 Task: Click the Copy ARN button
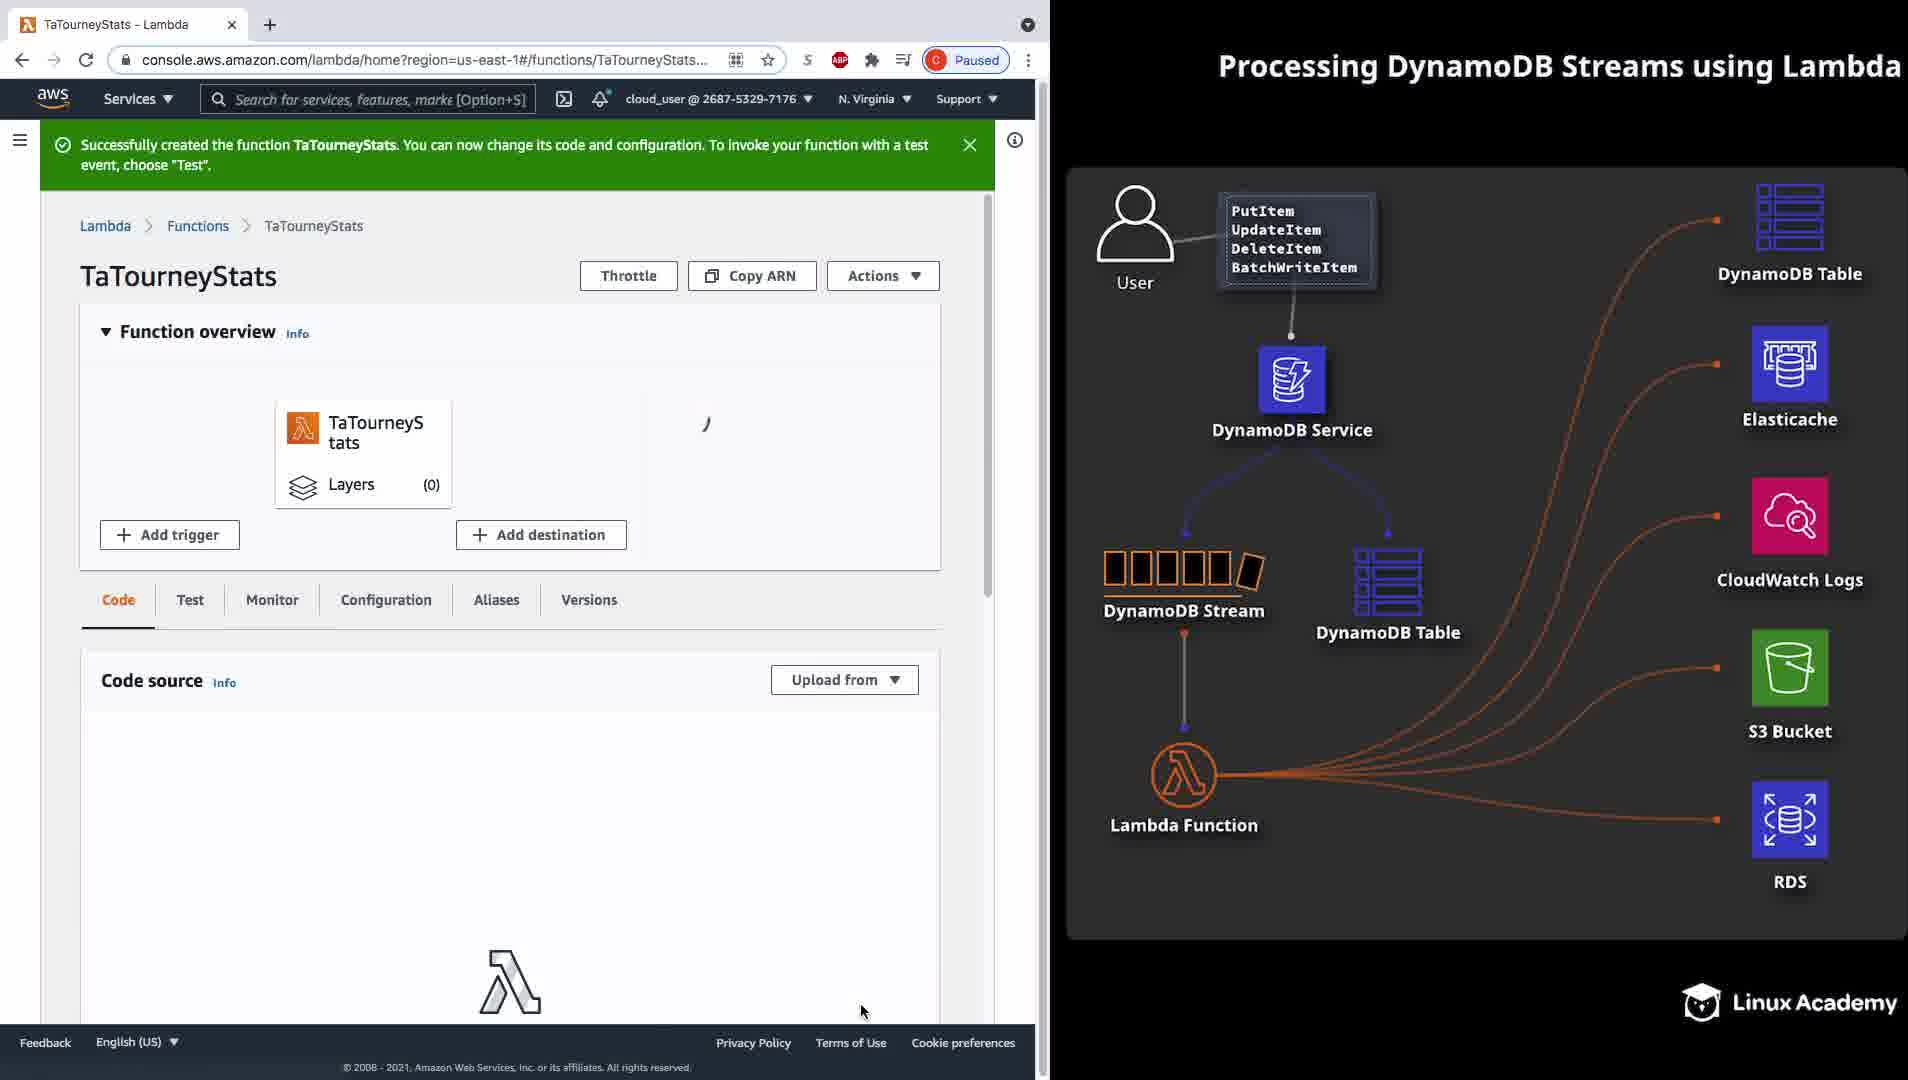coord(752,276)
